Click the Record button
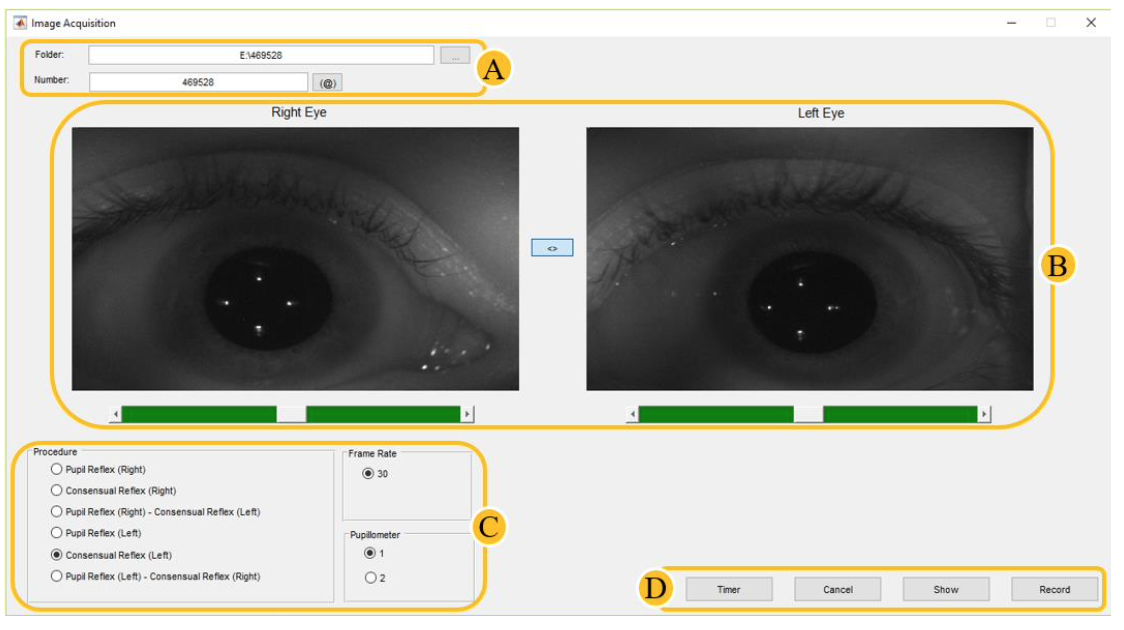This screenshot has width=1124, height=630. click(1054, 590)
